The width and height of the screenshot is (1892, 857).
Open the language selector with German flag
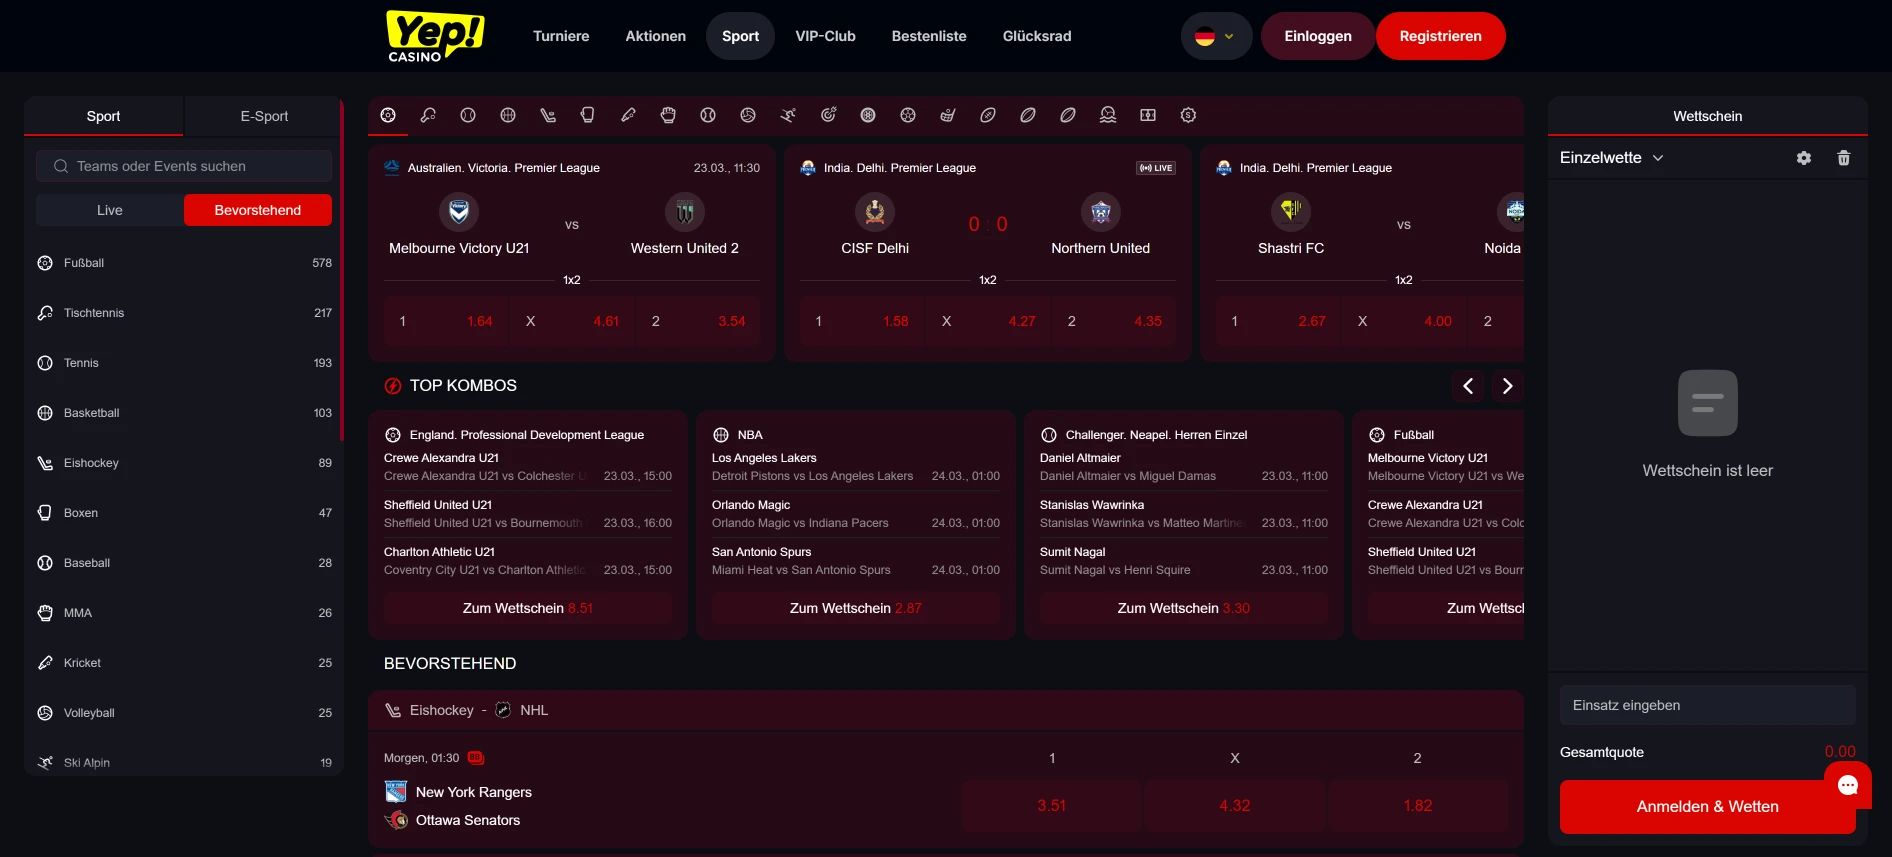click(x=1216, y=36)
